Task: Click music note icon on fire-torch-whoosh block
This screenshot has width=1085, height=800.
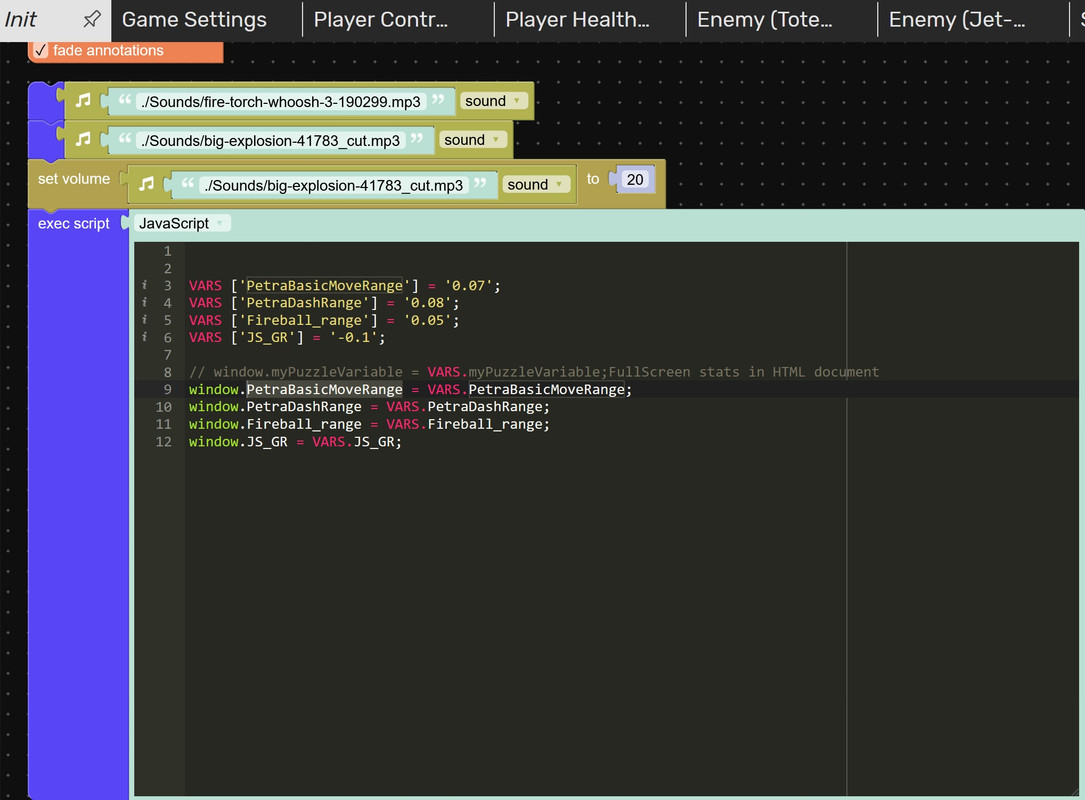Action: coord(84,101)
